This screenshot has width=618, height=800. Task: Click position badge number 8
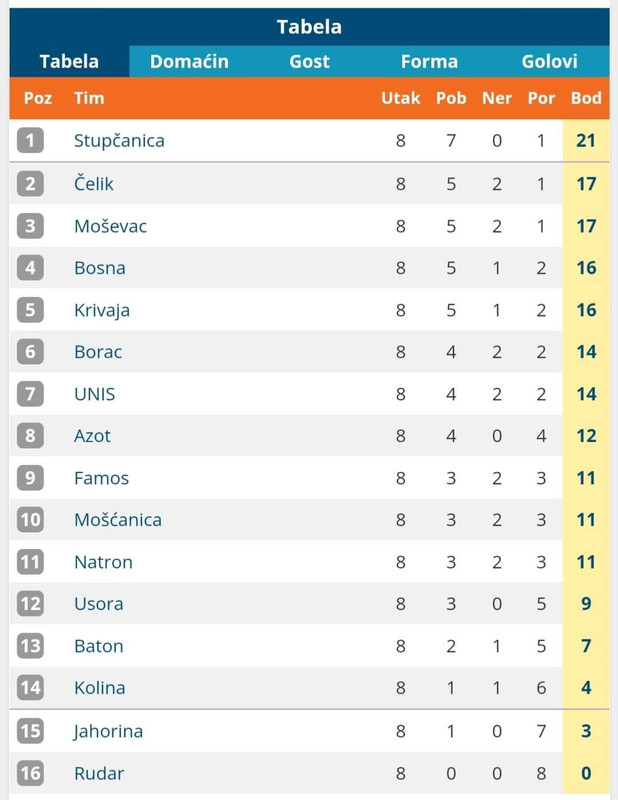(x=30, y=435)
